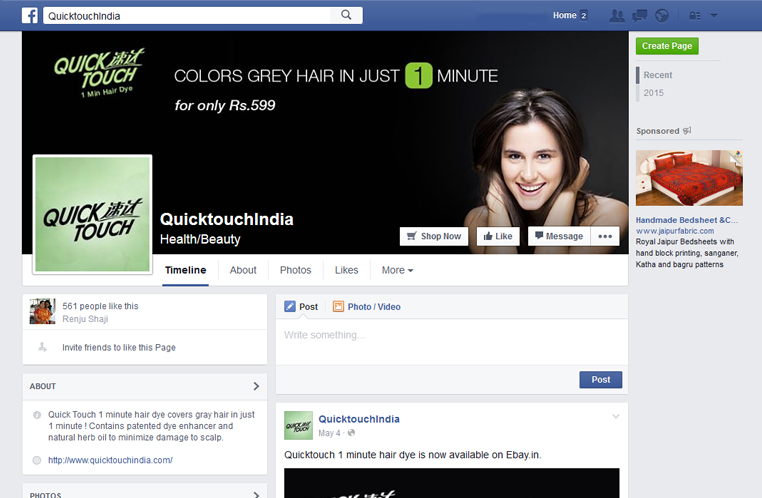Screen dimensions: 762x498
Task: Open the messages icon in top bar
Action: [x=640, y=15]
